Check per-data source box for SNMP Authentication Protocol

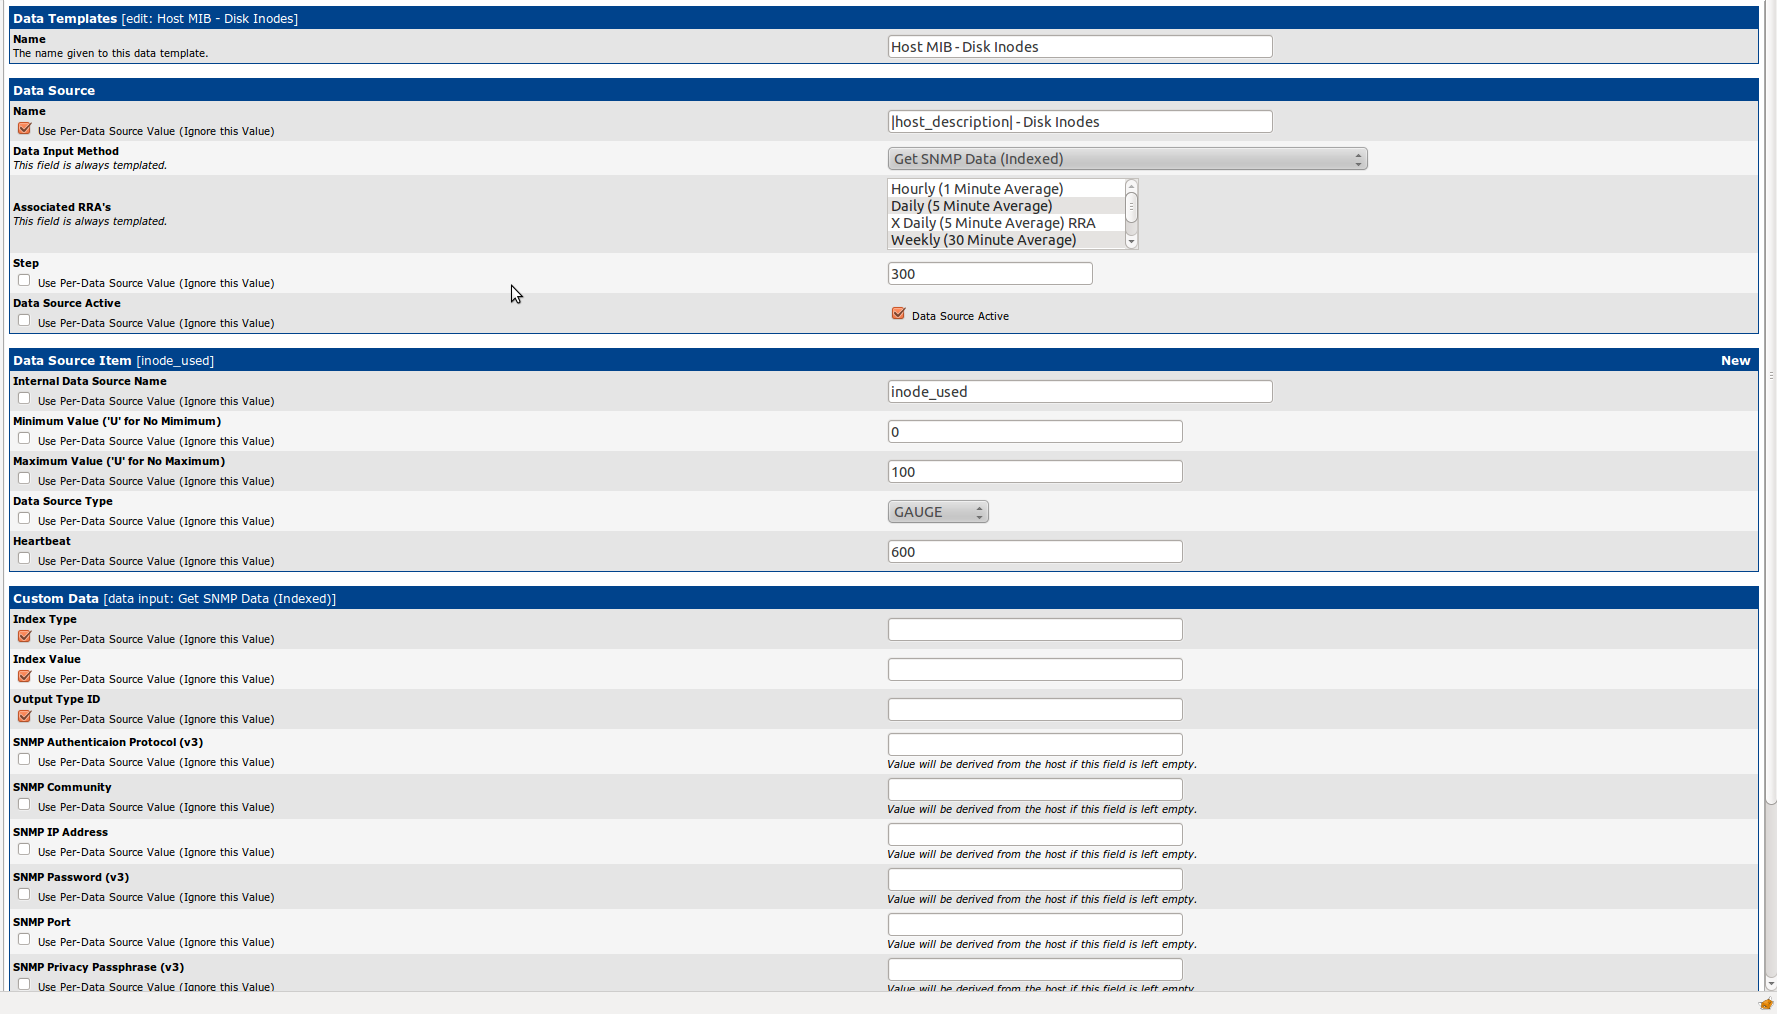point(24,760)
